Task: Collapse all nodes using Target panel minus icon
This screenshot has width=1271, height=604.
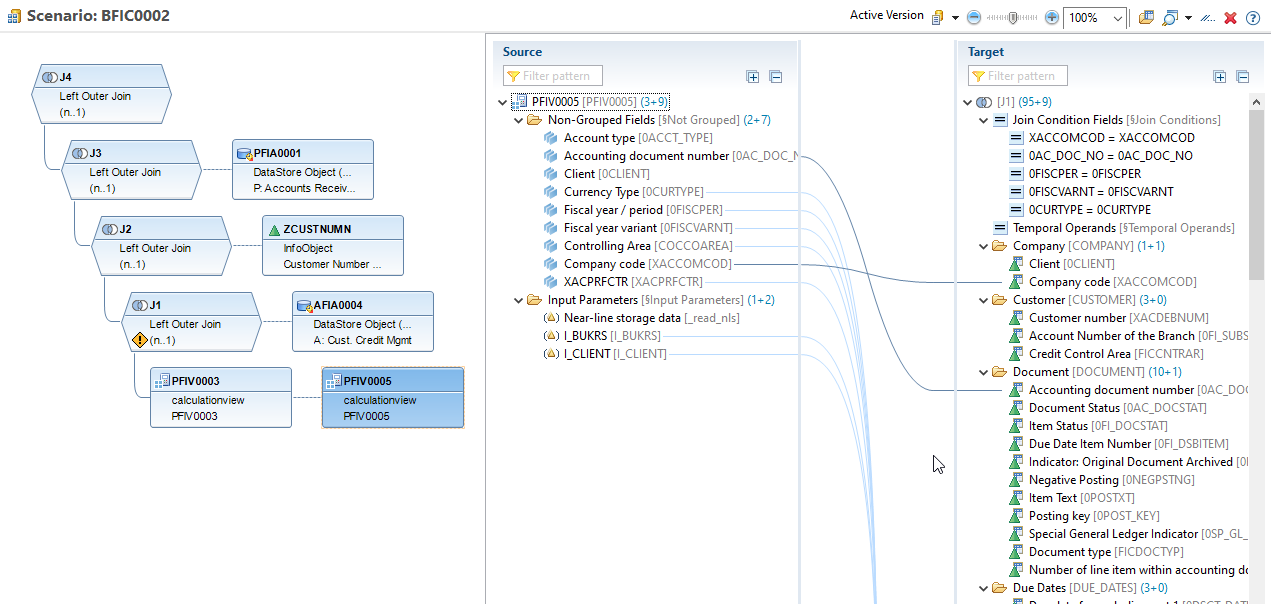Action: [x=1242, y=76]
